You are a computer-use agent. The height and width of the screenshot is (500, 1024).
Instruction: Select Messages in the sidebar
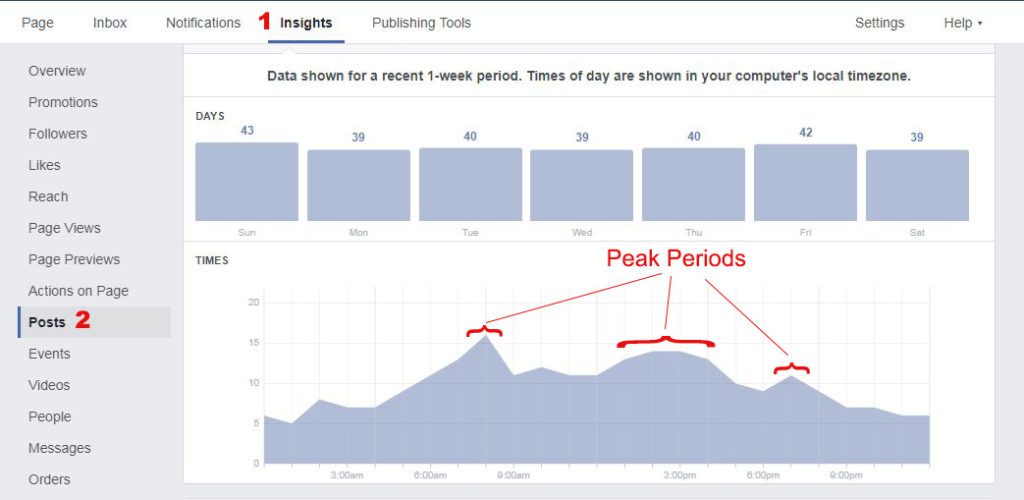[x=59, y=448]
